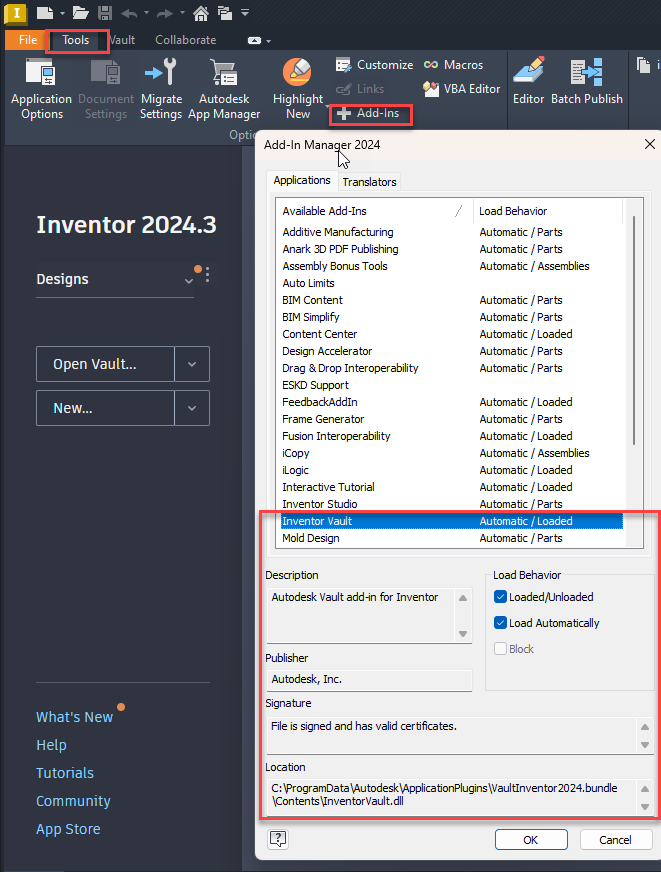661x872 pixels.
Task: Open the Customize command
Action: pyautogui.click(x=374, y=65)
